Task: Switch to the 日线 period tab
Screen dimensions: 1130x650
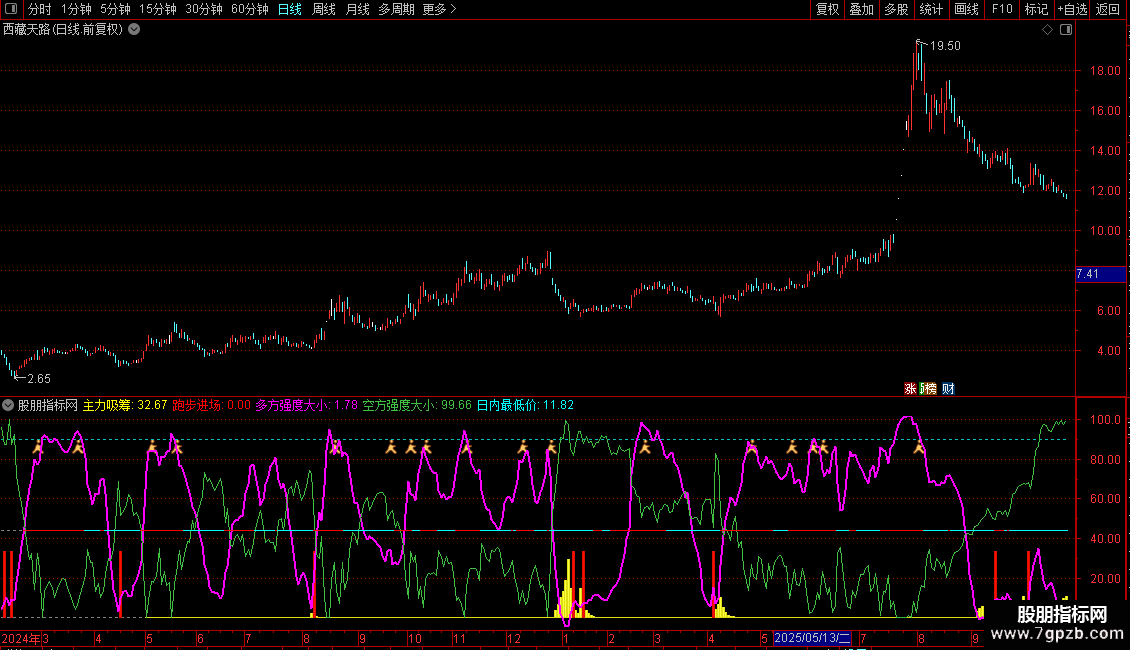Action: 289,10
